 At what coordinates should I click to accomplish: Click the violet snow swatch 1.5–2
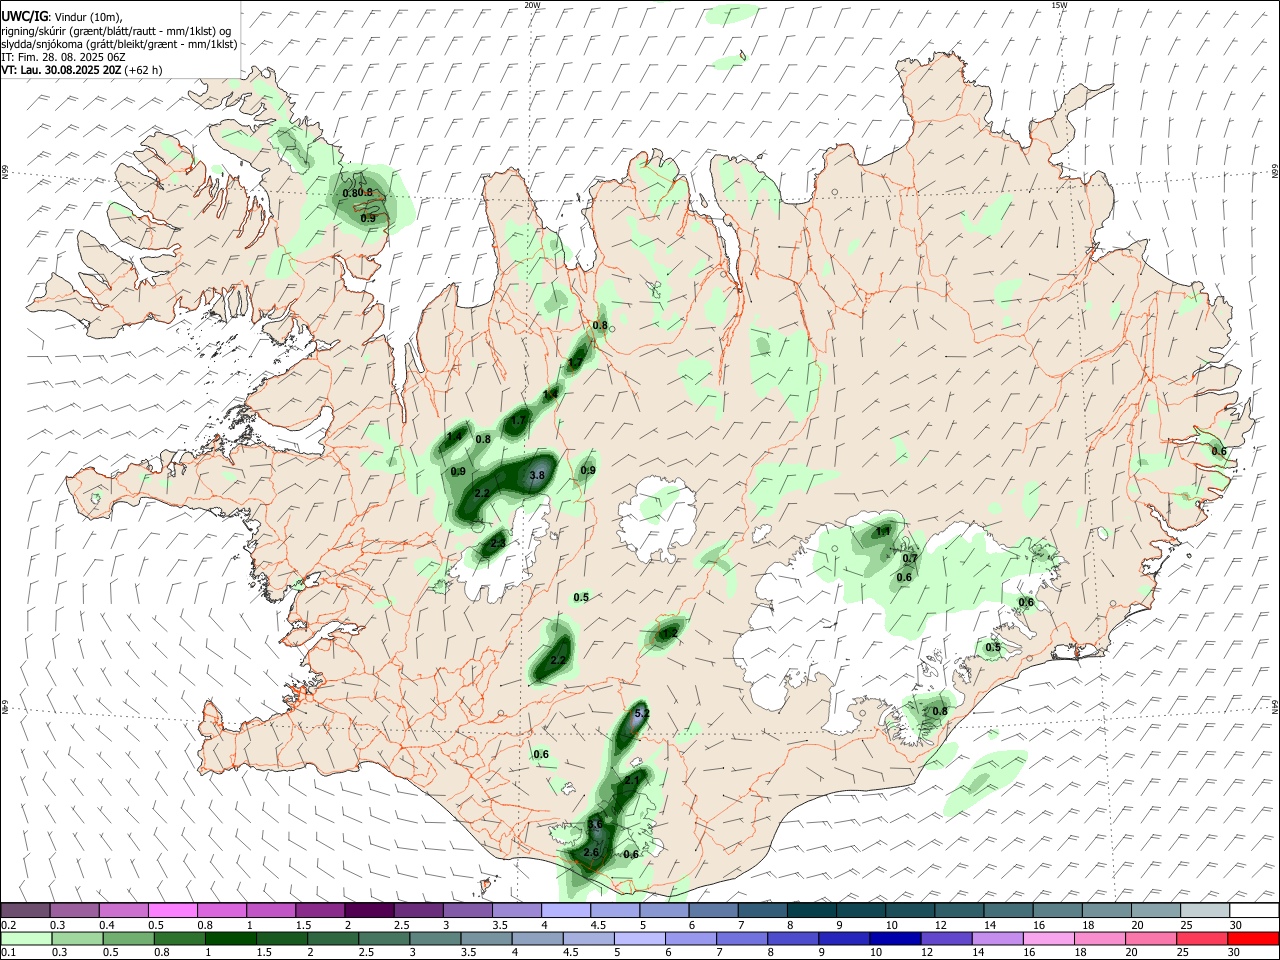coord(320,910)
